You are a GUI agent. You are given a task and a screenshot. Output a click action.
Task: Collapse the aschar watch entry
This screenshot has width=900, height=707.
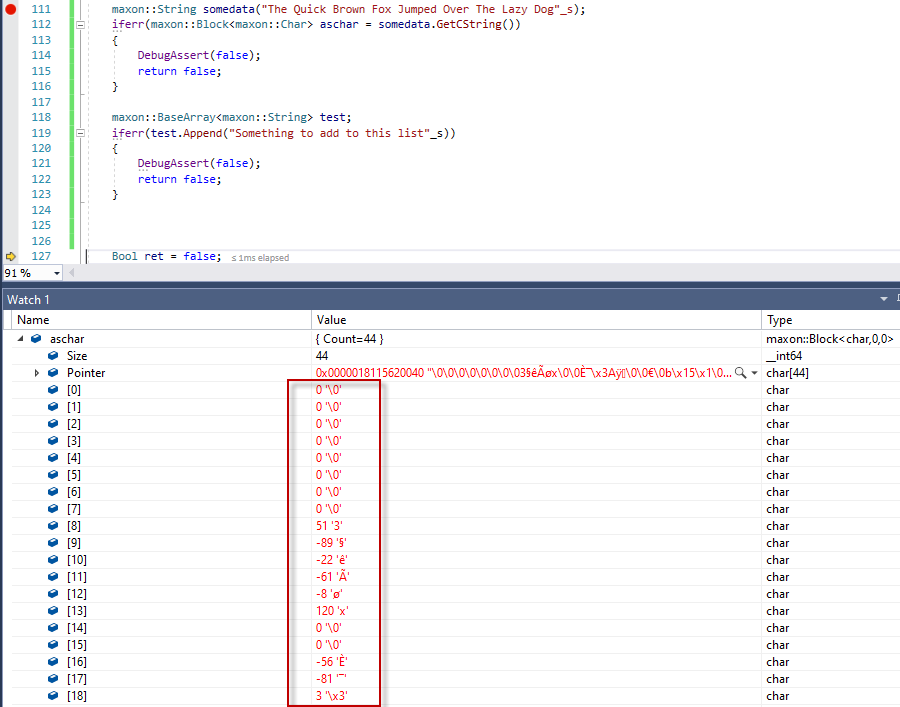point(20,340)
